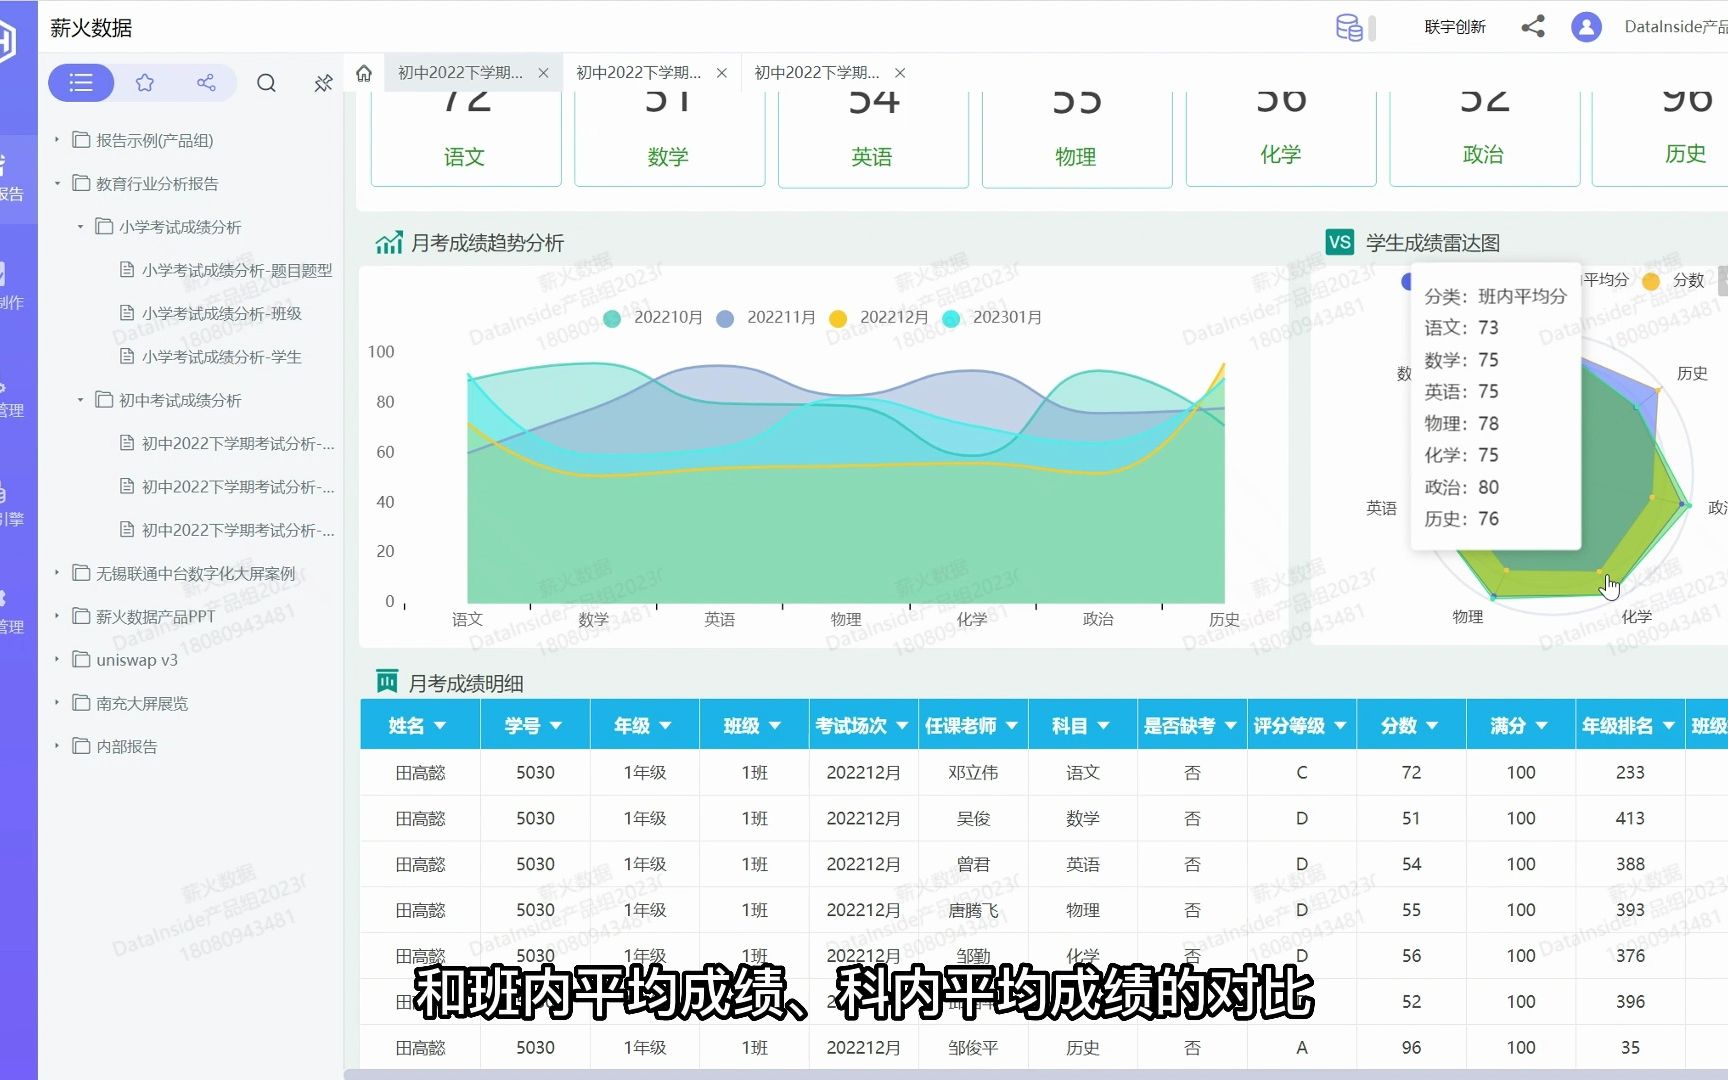Select the 化学 score card
This screenshot has width=1728, height=1080.
[x=1280, y=139]
